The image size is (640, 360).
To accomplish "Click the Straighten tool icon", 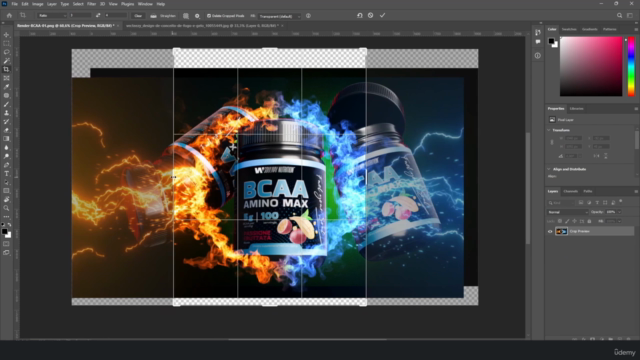I will [153, 16].
